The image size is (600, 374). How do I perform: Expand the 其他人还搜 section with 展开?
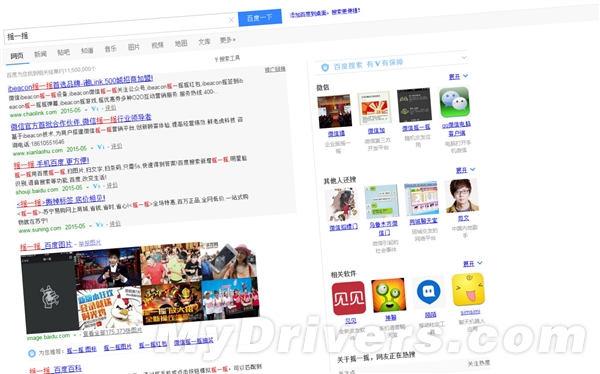point(466,170)
